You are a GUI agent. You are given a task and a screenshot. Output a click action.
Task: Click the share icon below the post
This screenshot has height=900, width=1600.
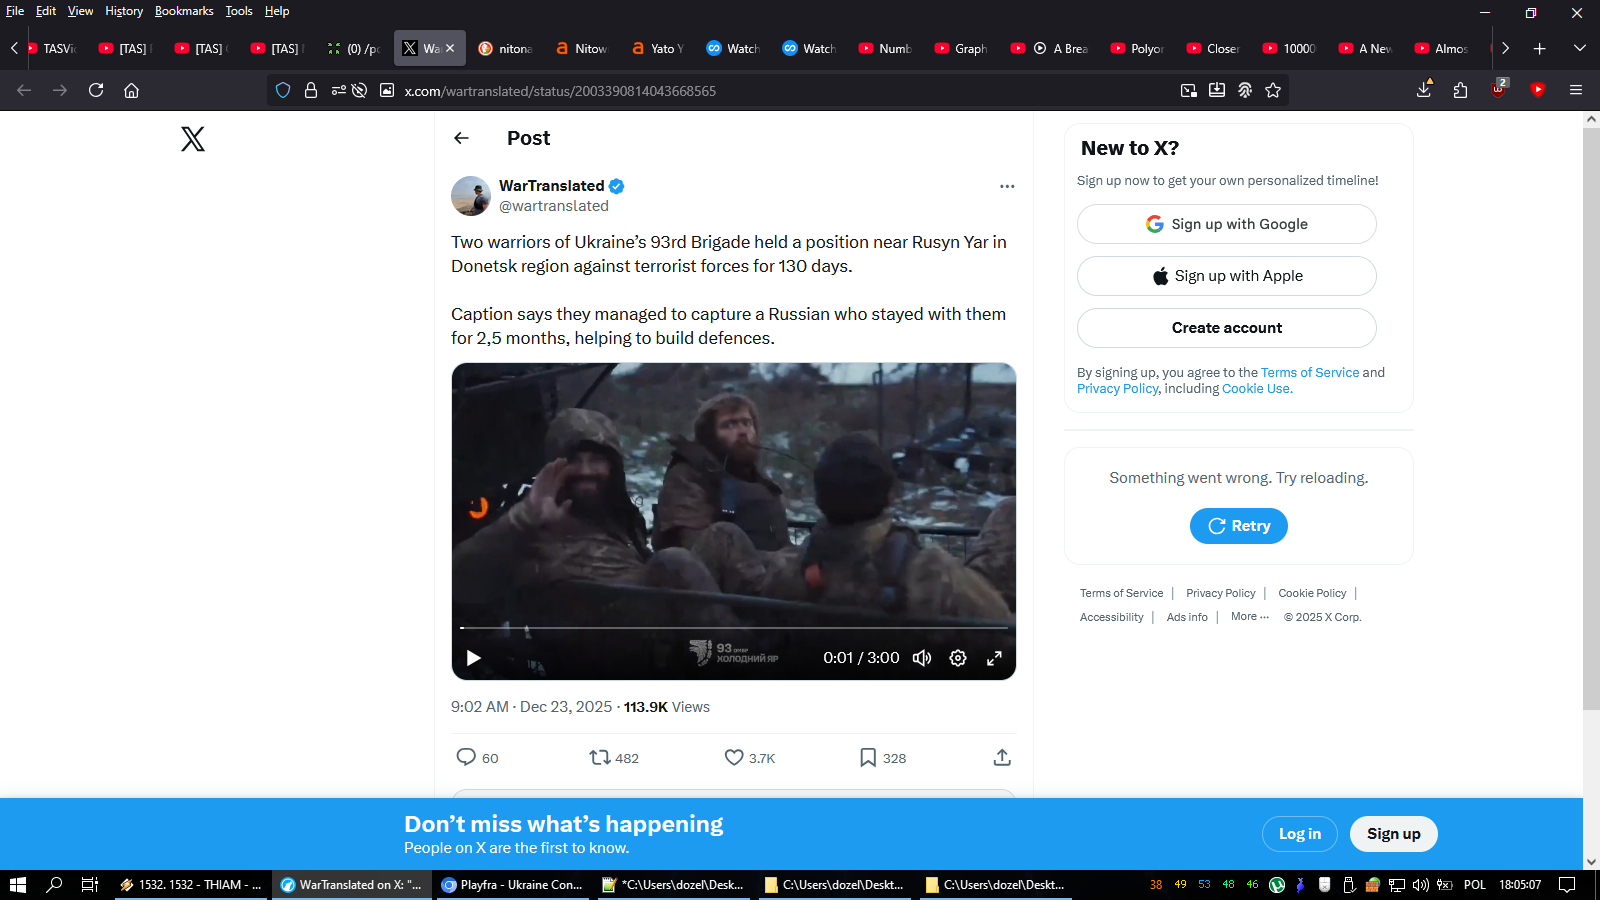1002,757
